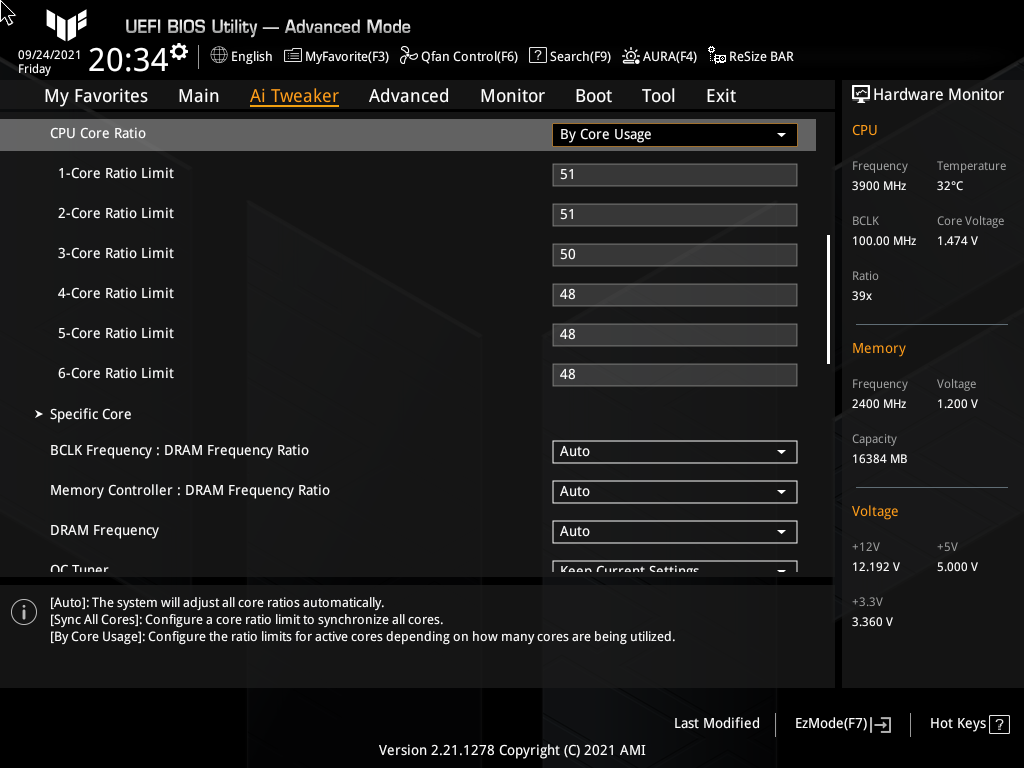
Task: Open Qfan Control(F6) fan icon
Action: (x=408, y=56)
